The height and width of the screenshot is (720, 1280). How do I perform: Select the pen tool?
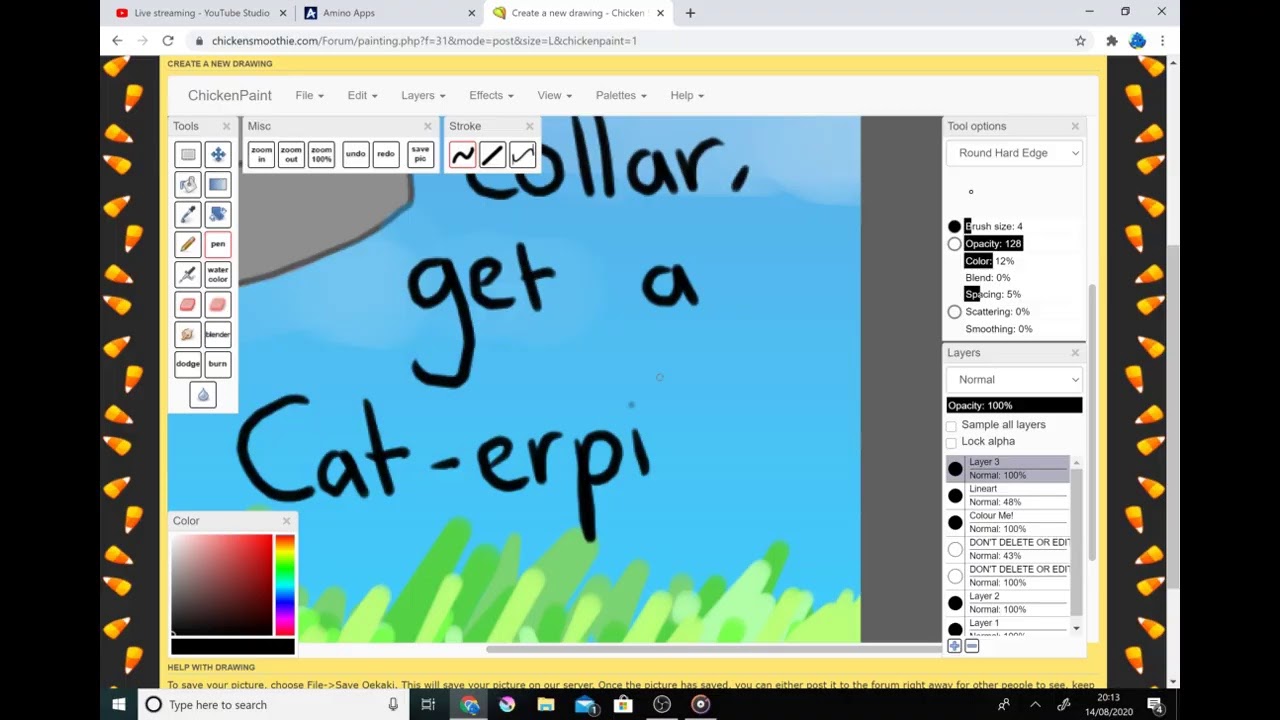[x=218, y=244]
